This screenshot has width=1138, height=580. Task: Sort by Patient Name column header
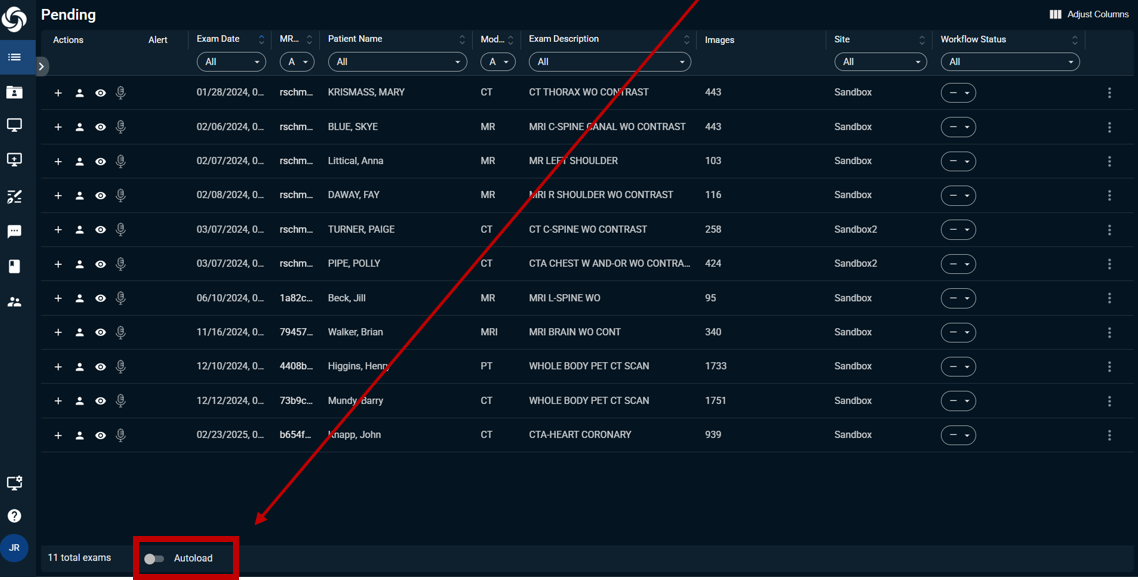point(355,39)
